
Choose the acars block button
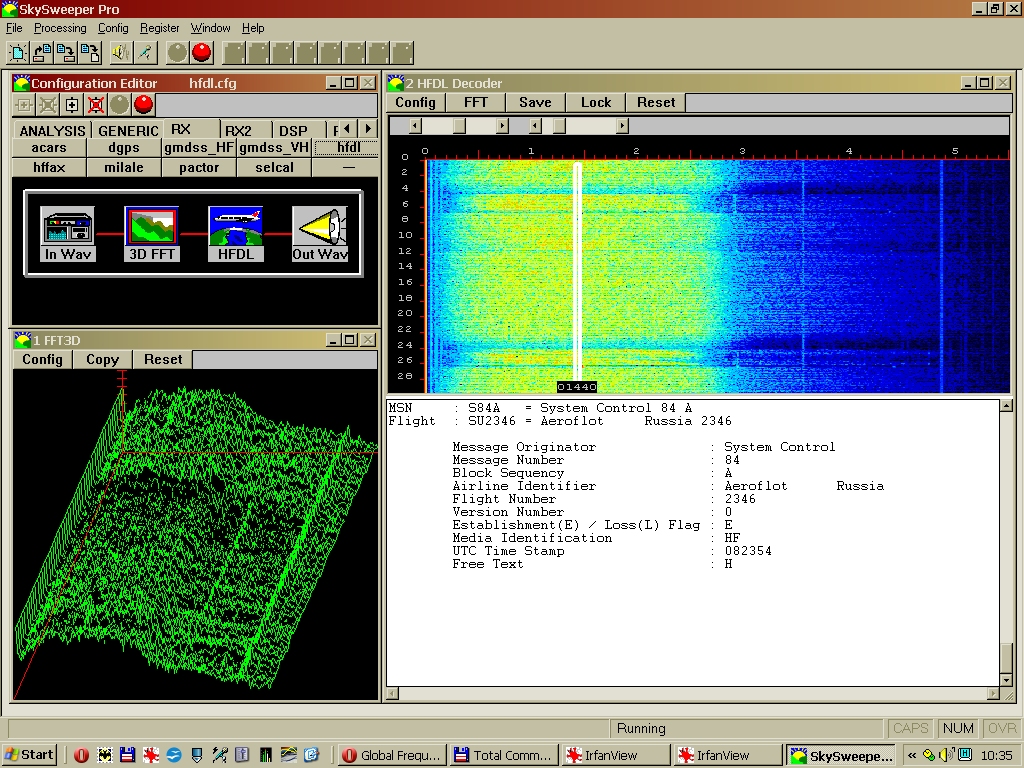point(49,148)
